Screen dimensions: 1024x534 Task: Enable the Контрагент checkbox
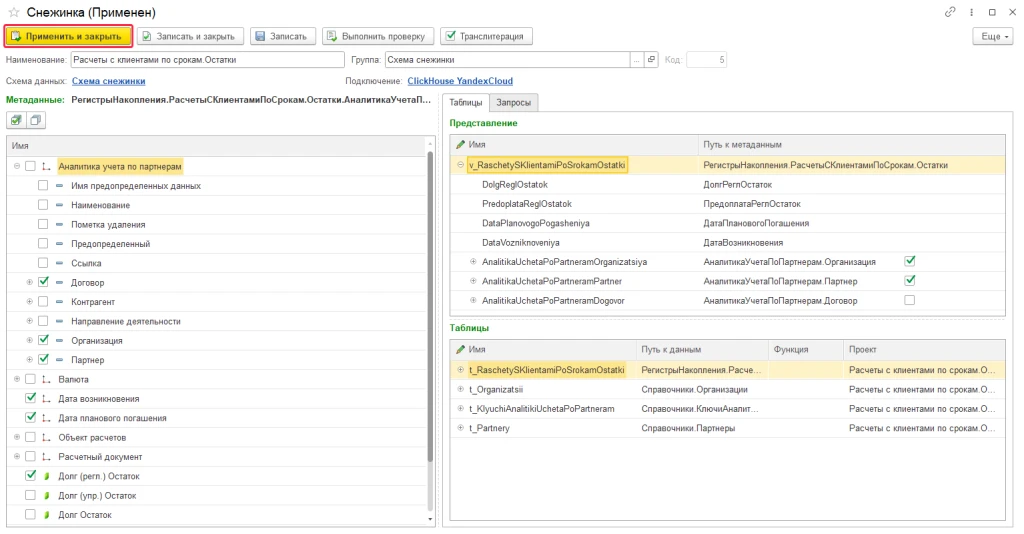[43, 302]
